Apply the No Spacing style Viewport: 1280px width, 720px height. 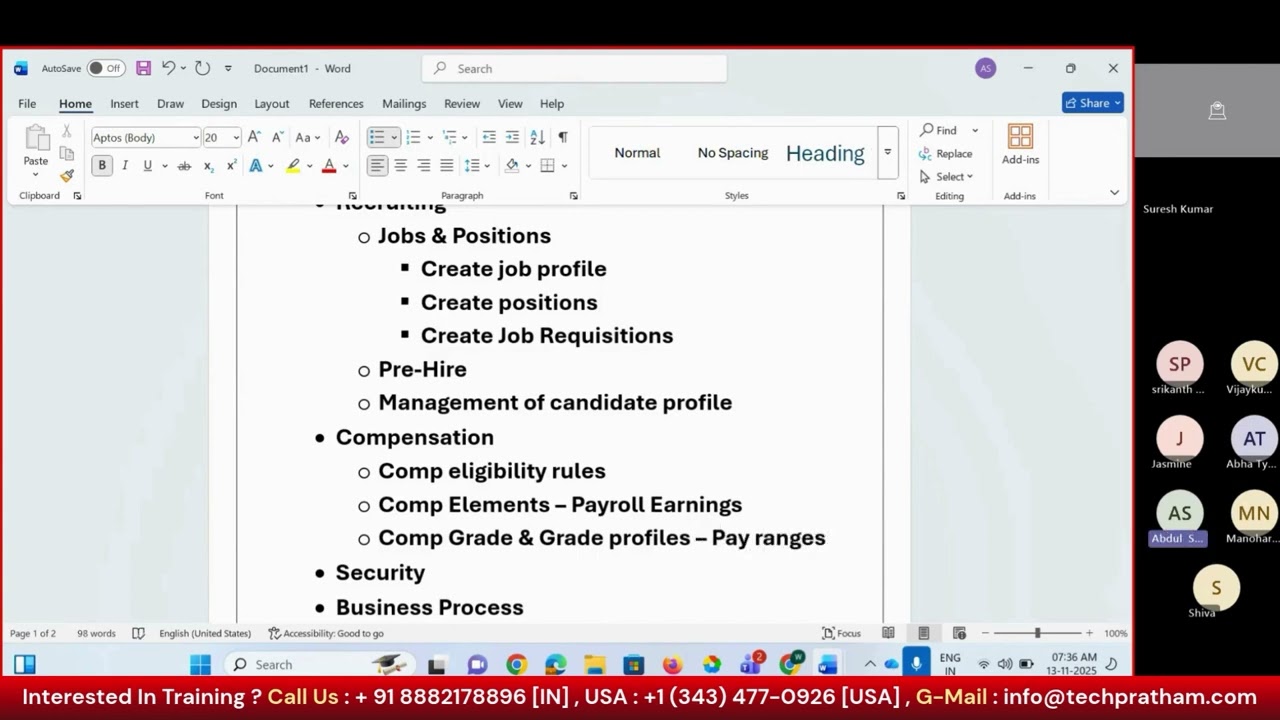(x=733, y=153)
